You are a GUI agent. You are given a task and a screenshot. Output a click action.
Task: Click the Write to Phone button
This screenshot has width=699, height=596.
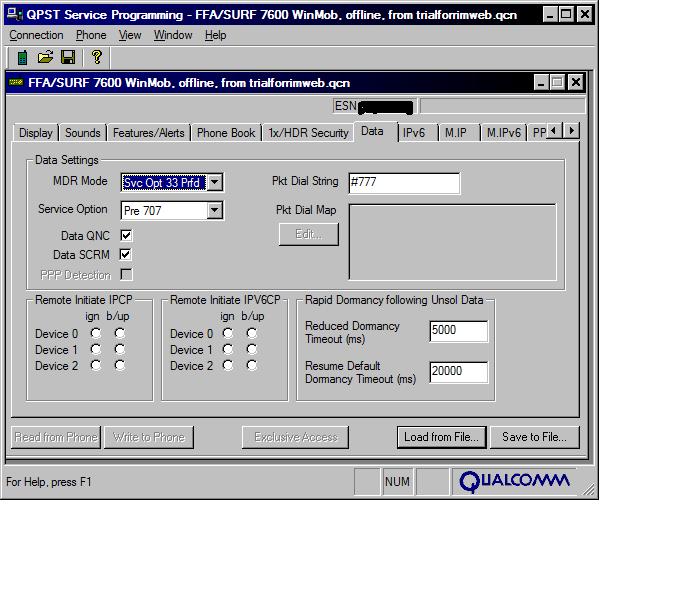click(x=149, y=437)
